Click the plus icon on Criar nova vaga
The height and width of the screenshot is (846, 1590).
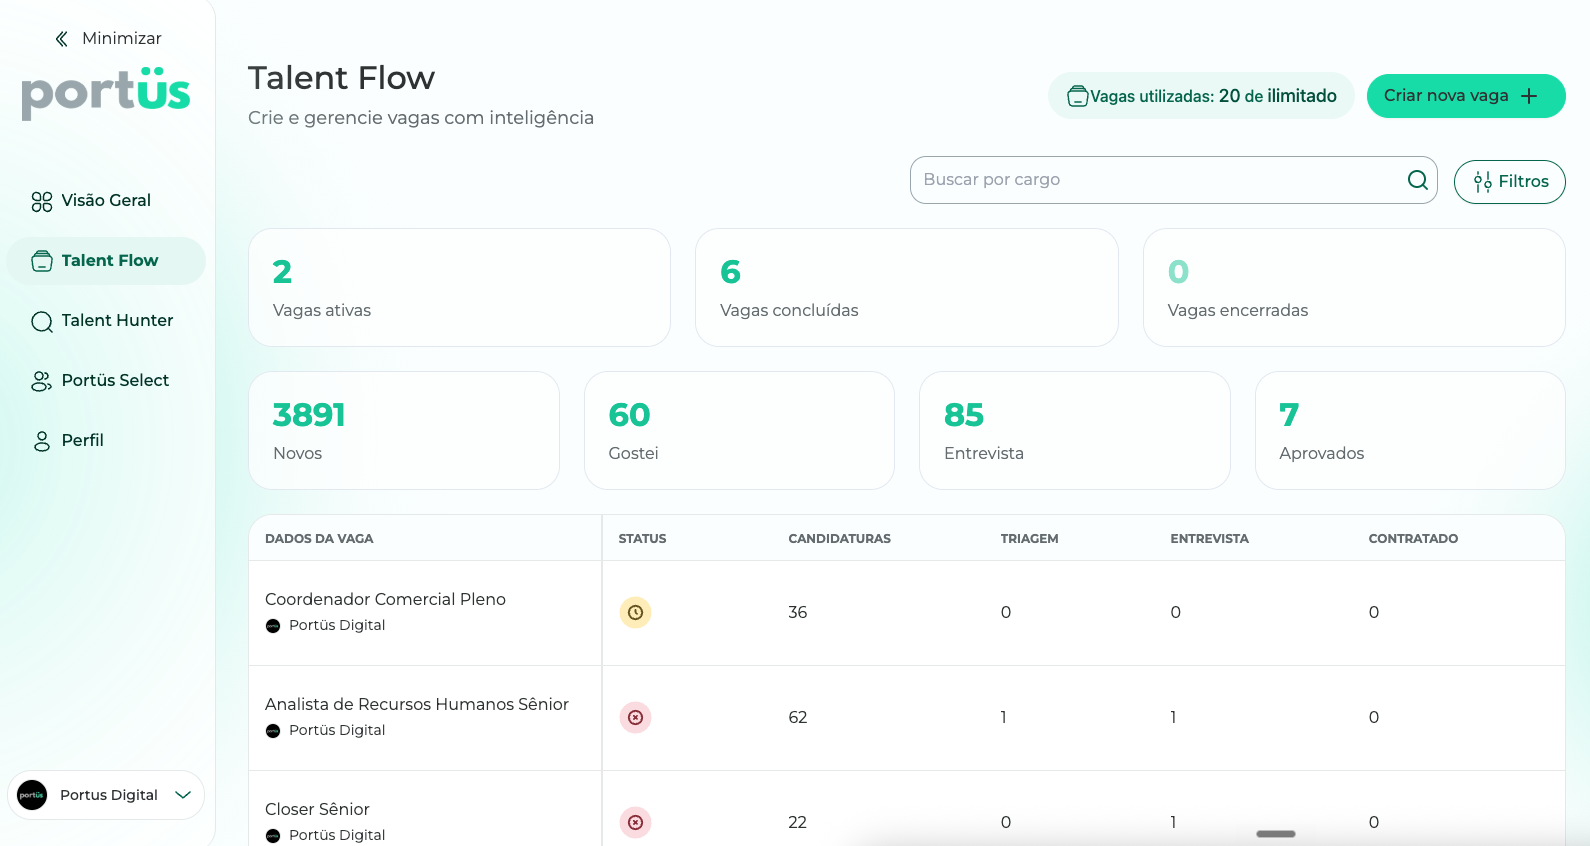tap(1529, 96)
